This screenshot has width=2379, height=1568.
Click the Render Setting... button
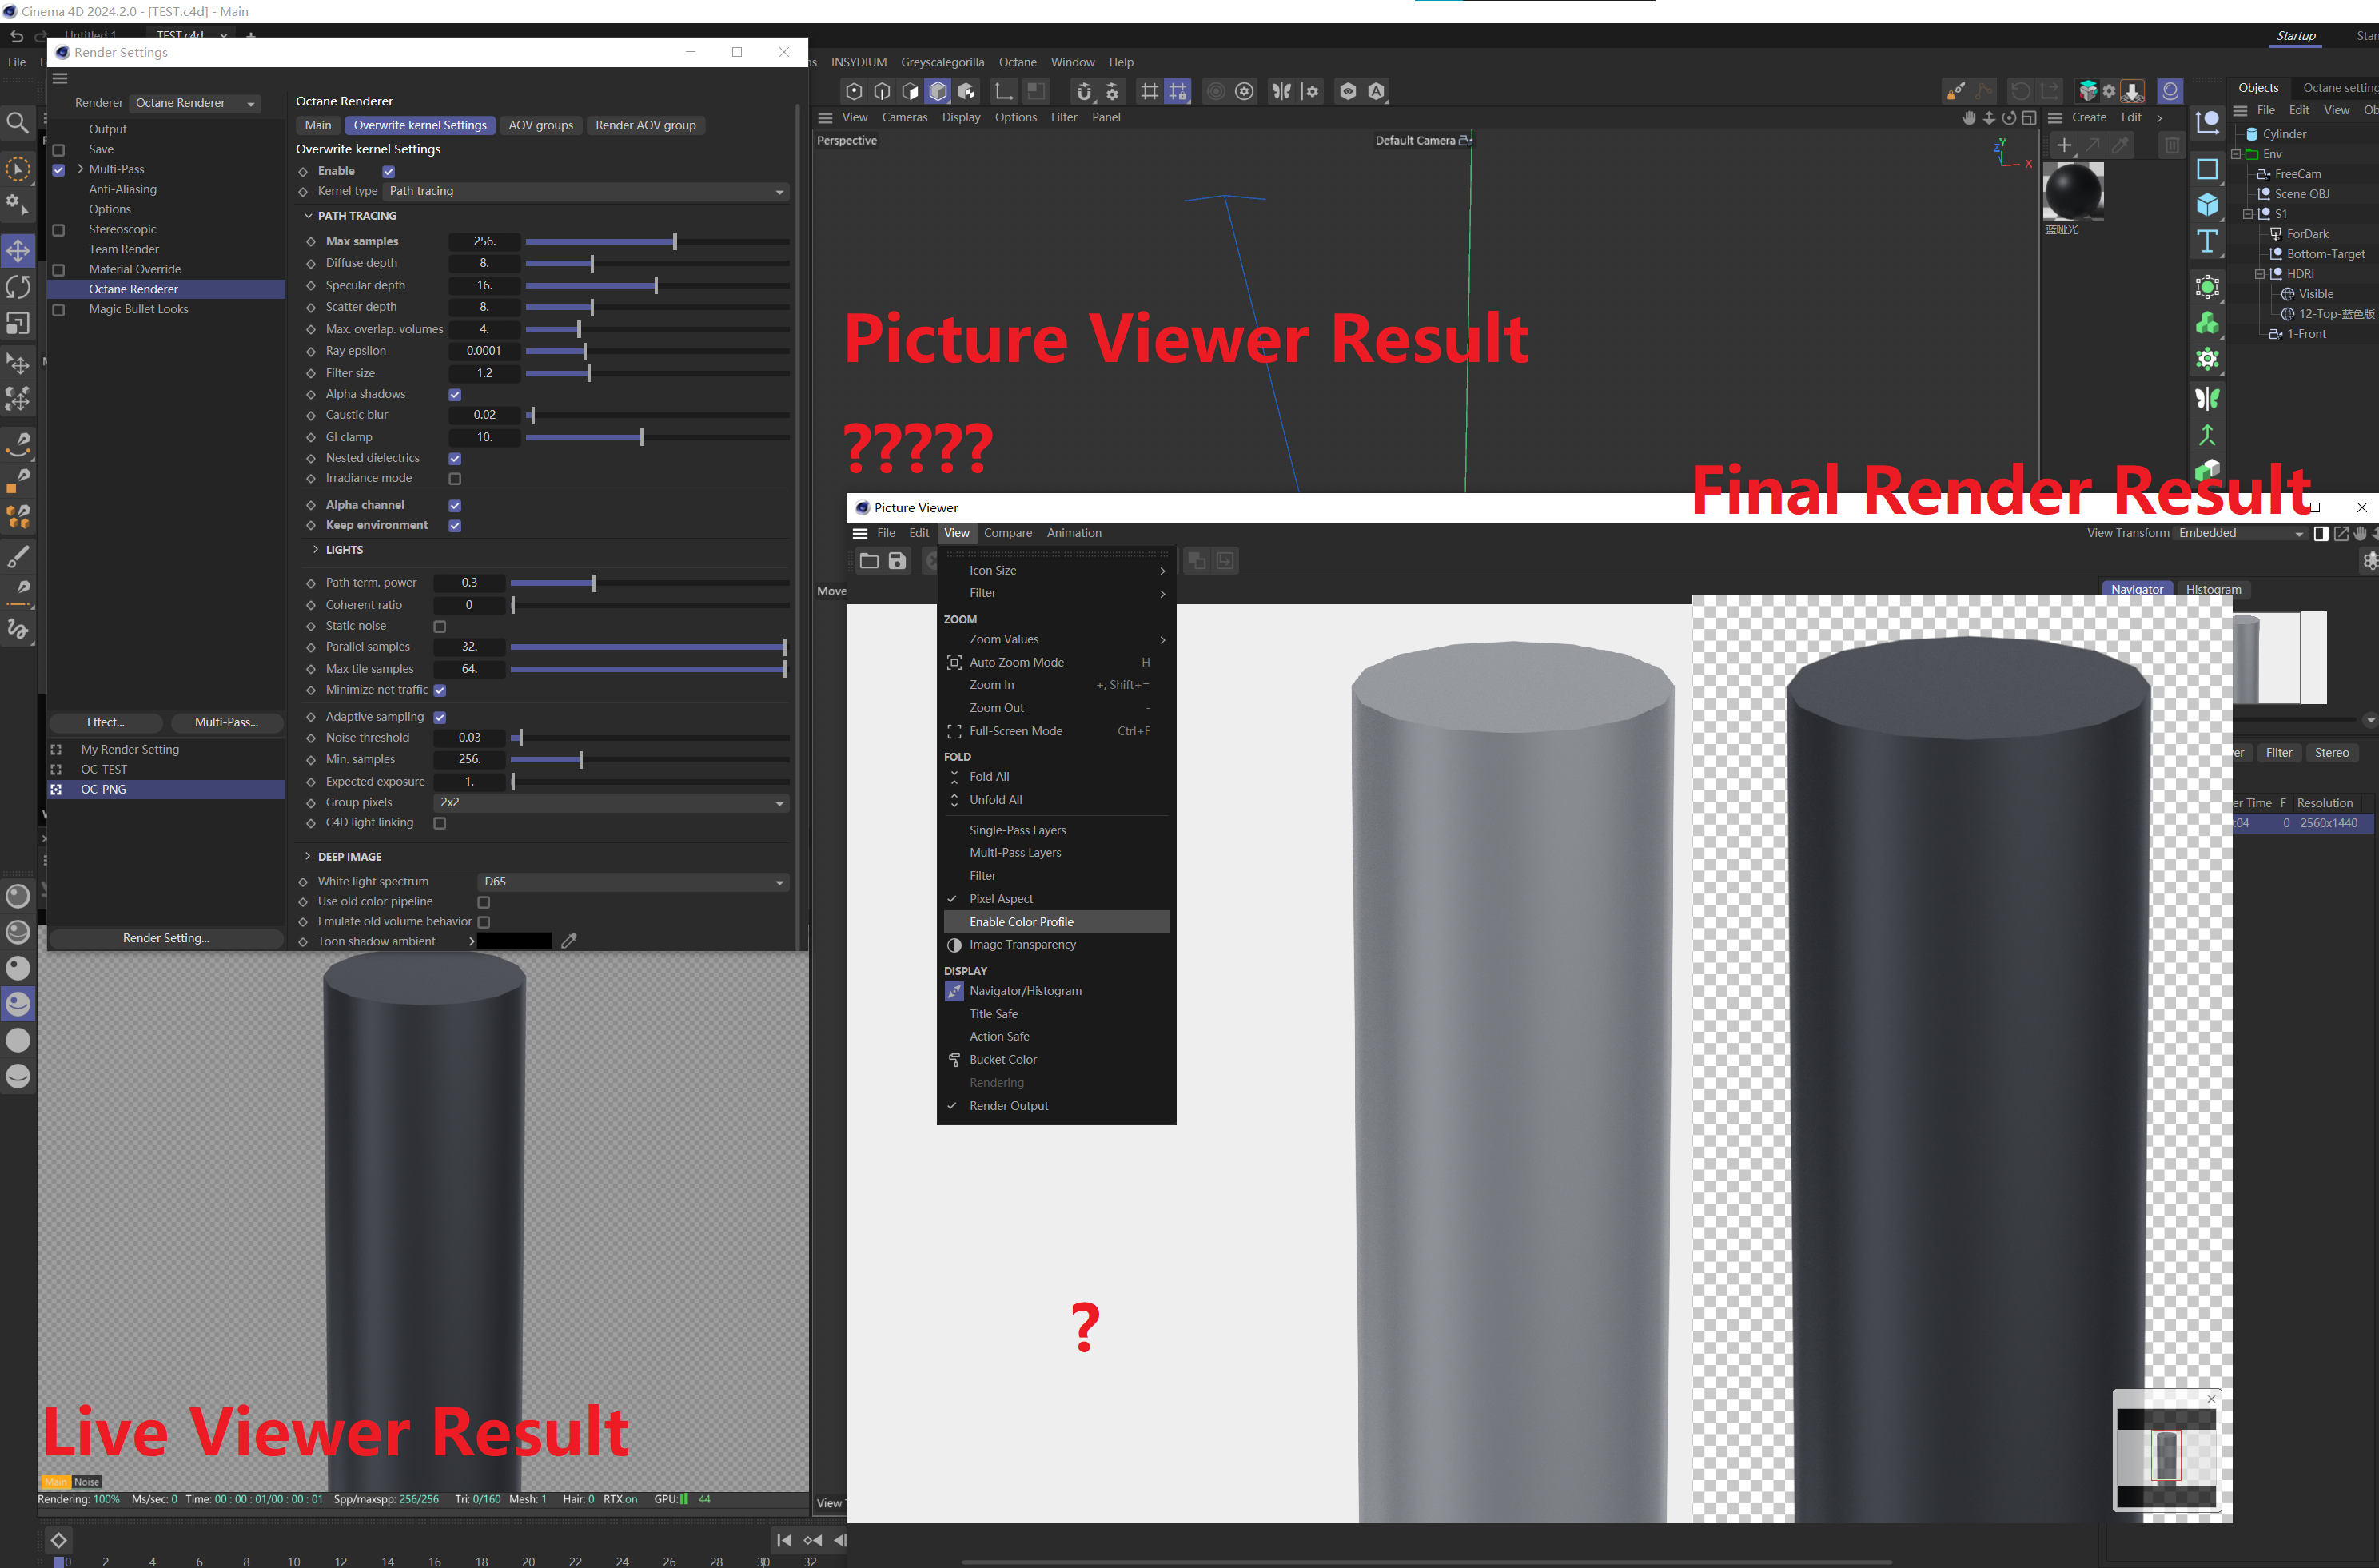[x=166, y=938]
